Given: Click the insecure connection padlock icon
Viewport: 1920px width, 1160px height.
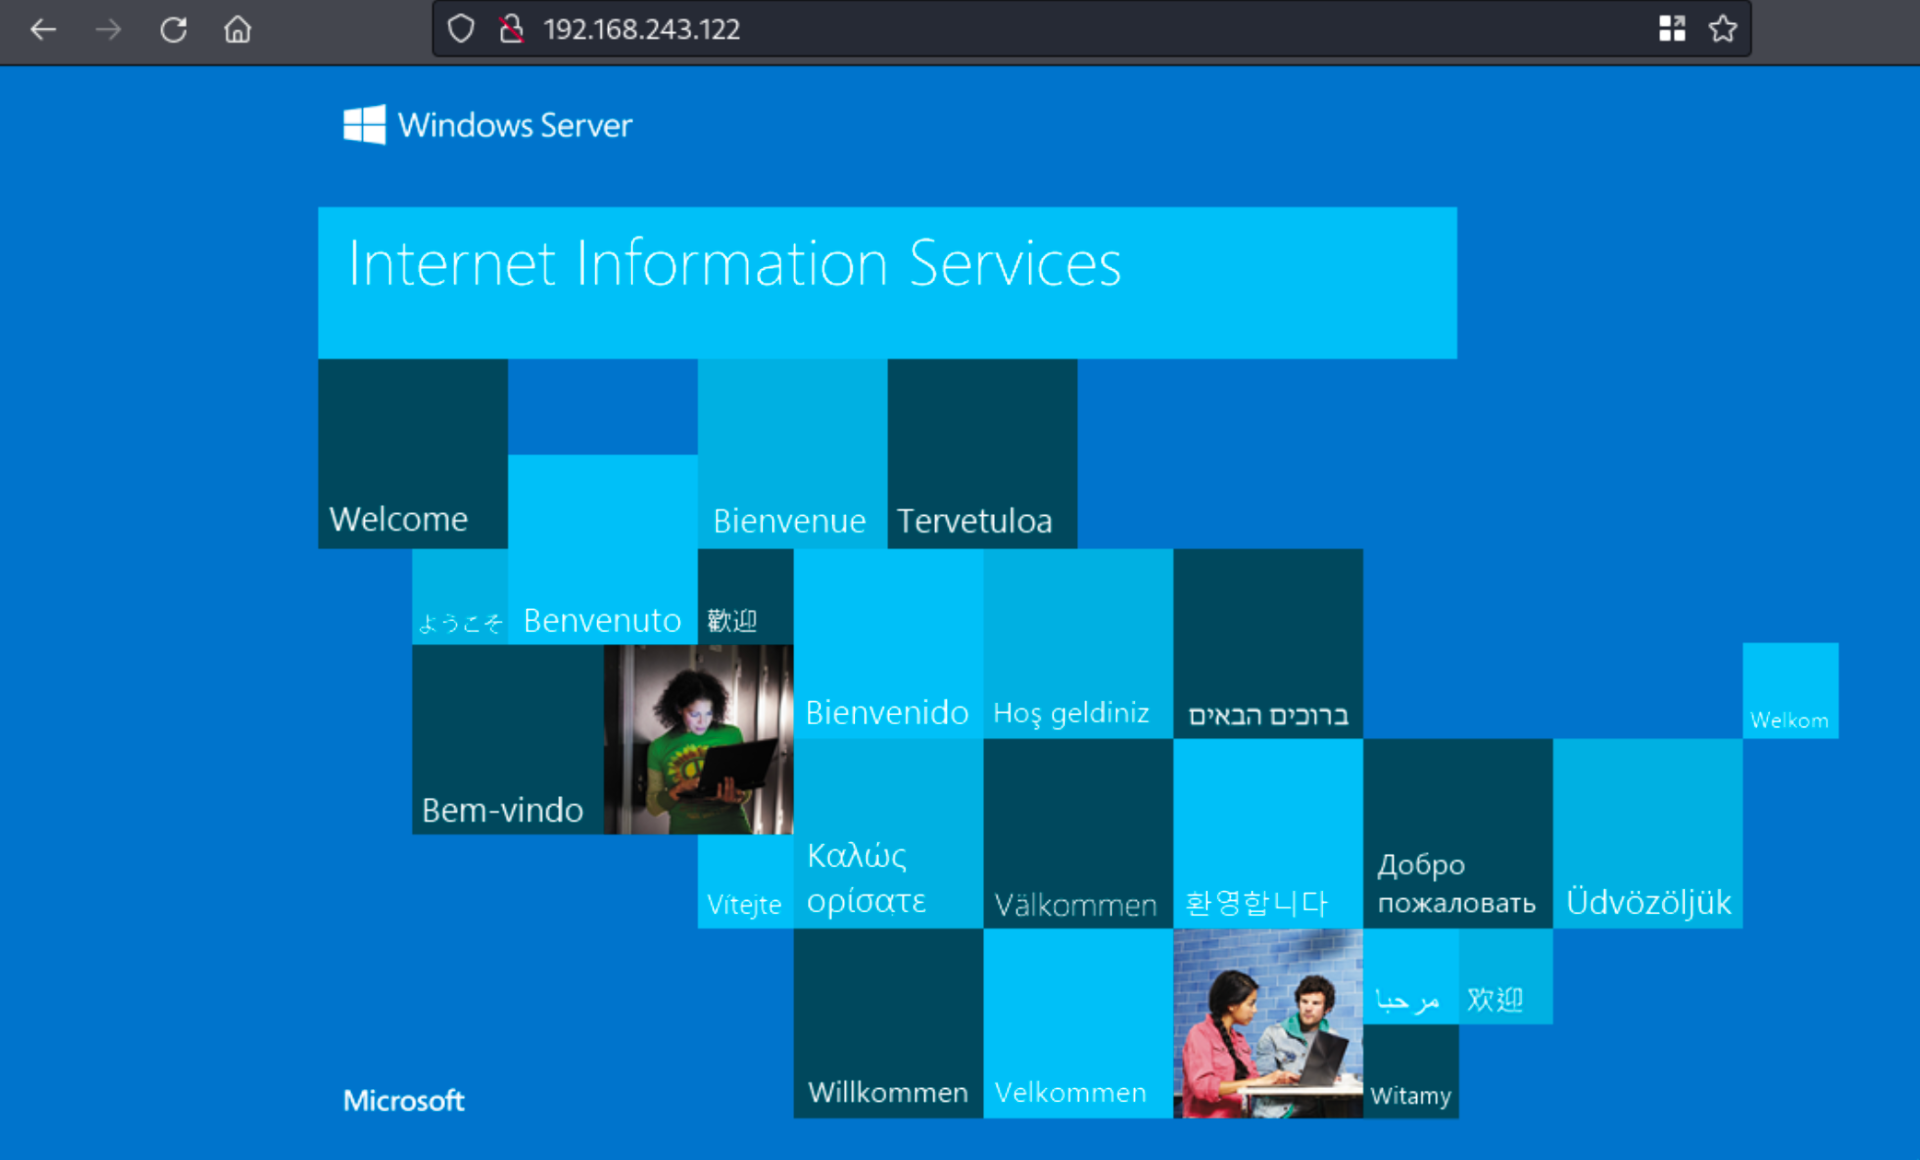Looking at the screenshot, I should [x=511, y=29].
